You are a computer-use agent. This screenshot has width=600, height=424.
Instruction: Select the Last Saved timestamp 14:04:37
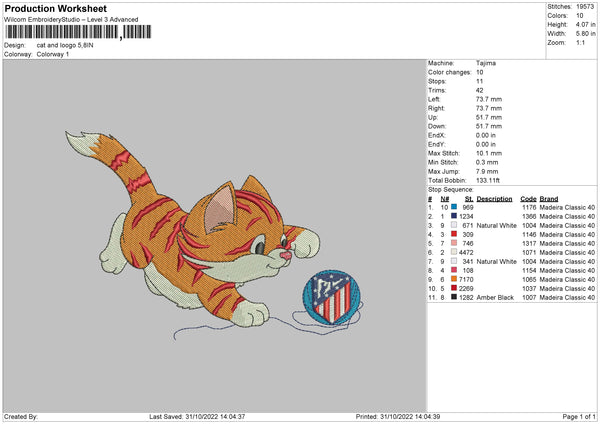pyautogui.click(x=231, y=416)
